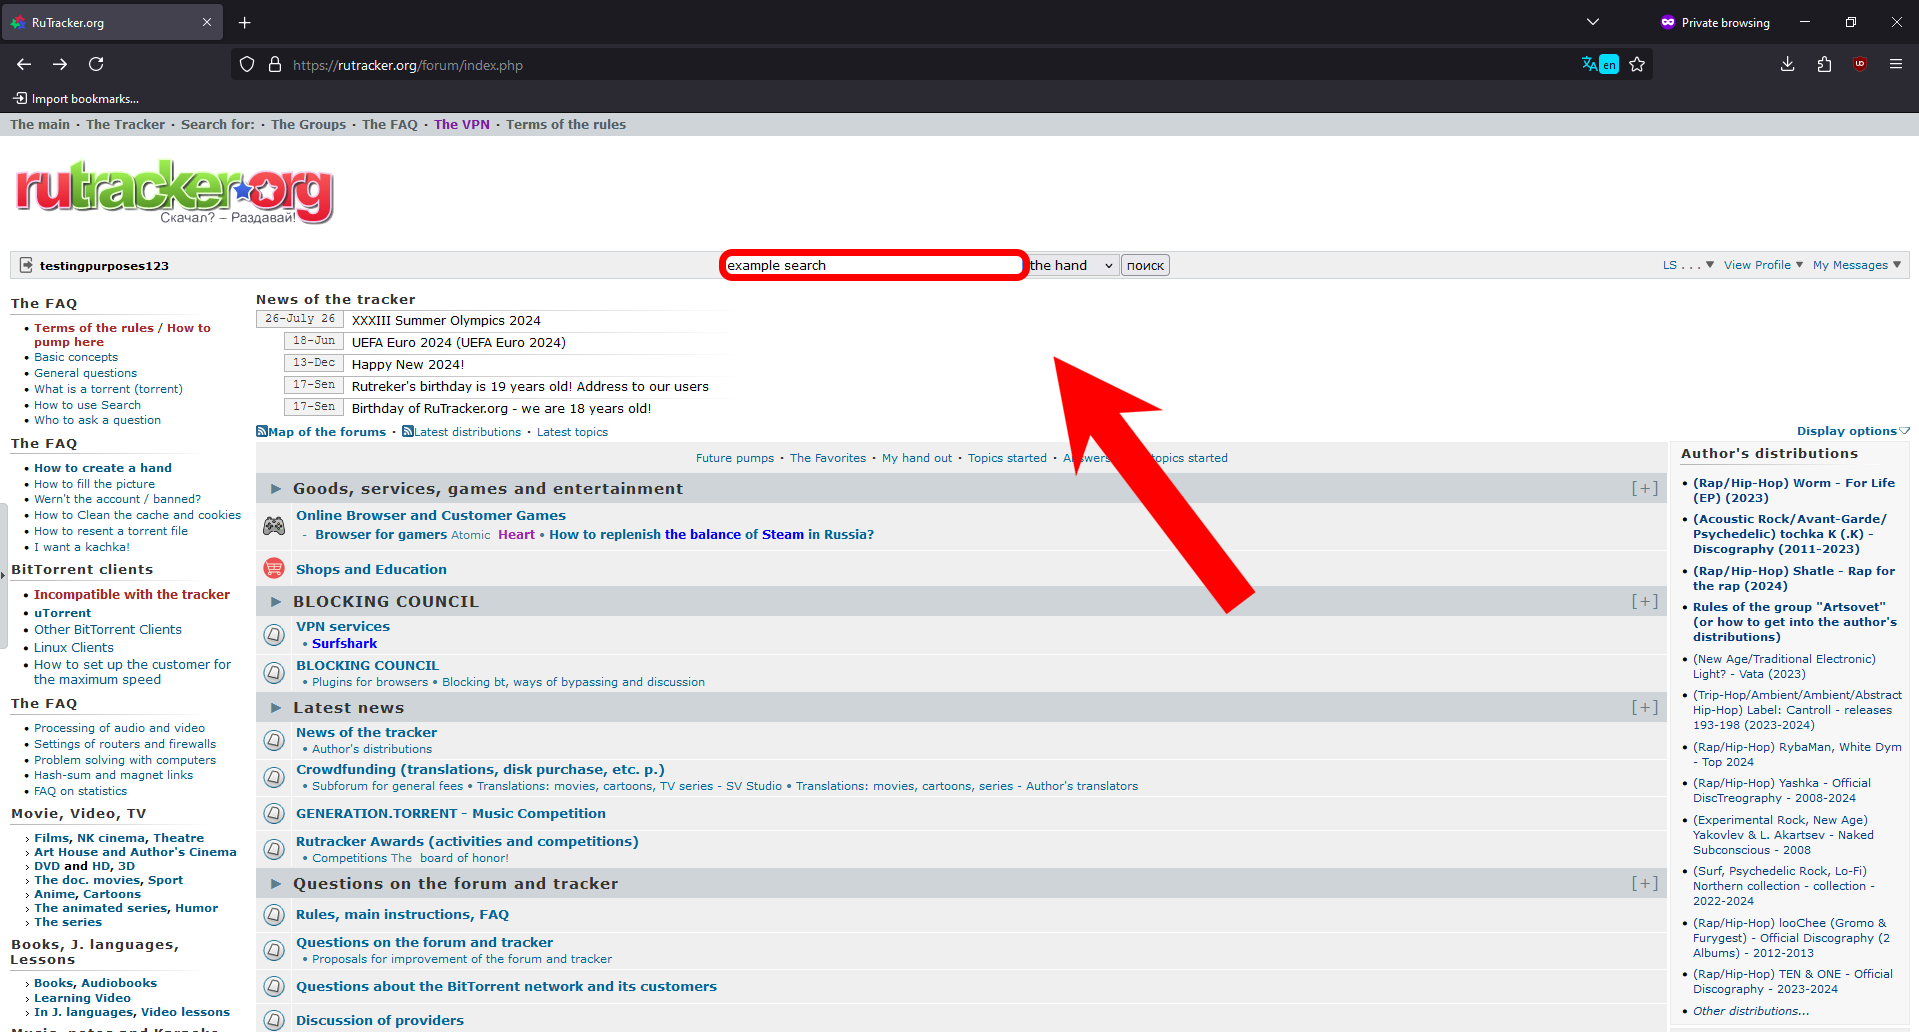Viewport: 1919px width, 1032px height.
Task: Open the Surfshark link
Action: [344, 643]
